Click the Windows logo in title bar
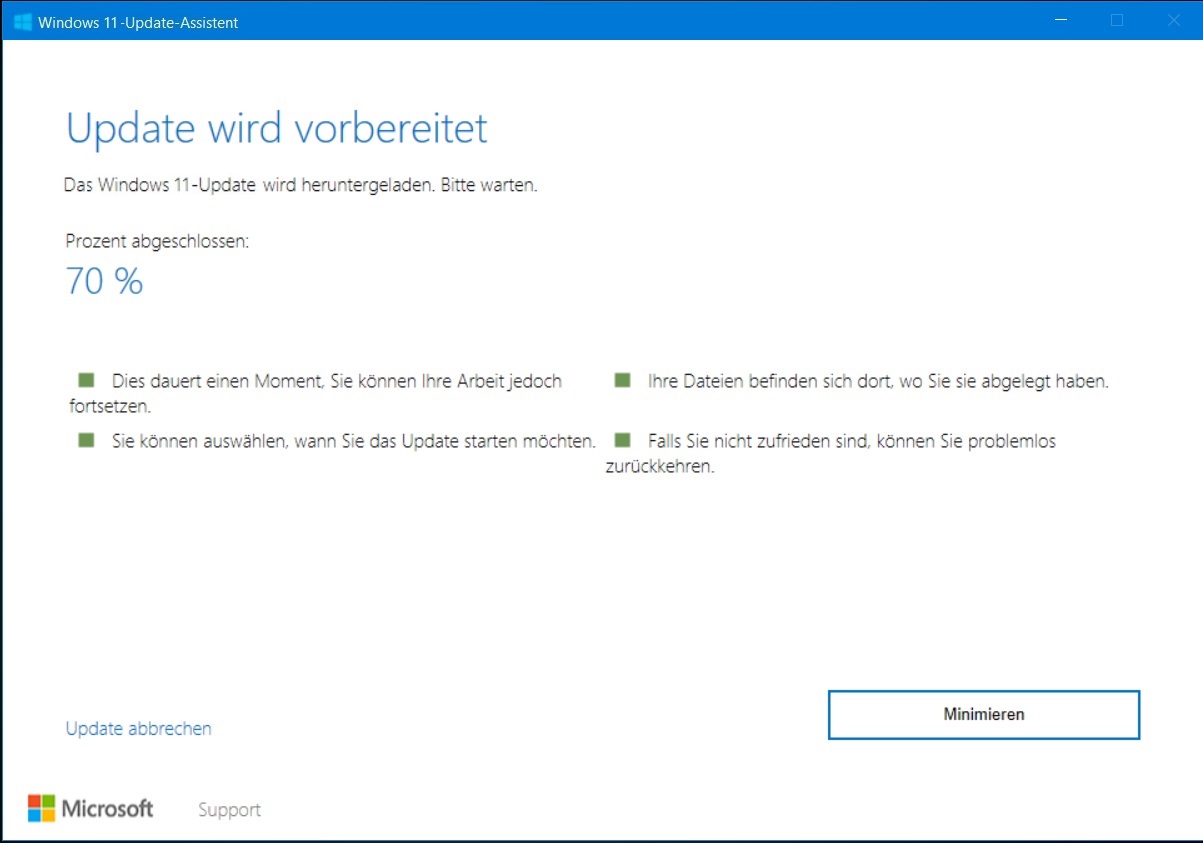The height and width of the screenshot is (843, 1203). click(x=22, y=21)
